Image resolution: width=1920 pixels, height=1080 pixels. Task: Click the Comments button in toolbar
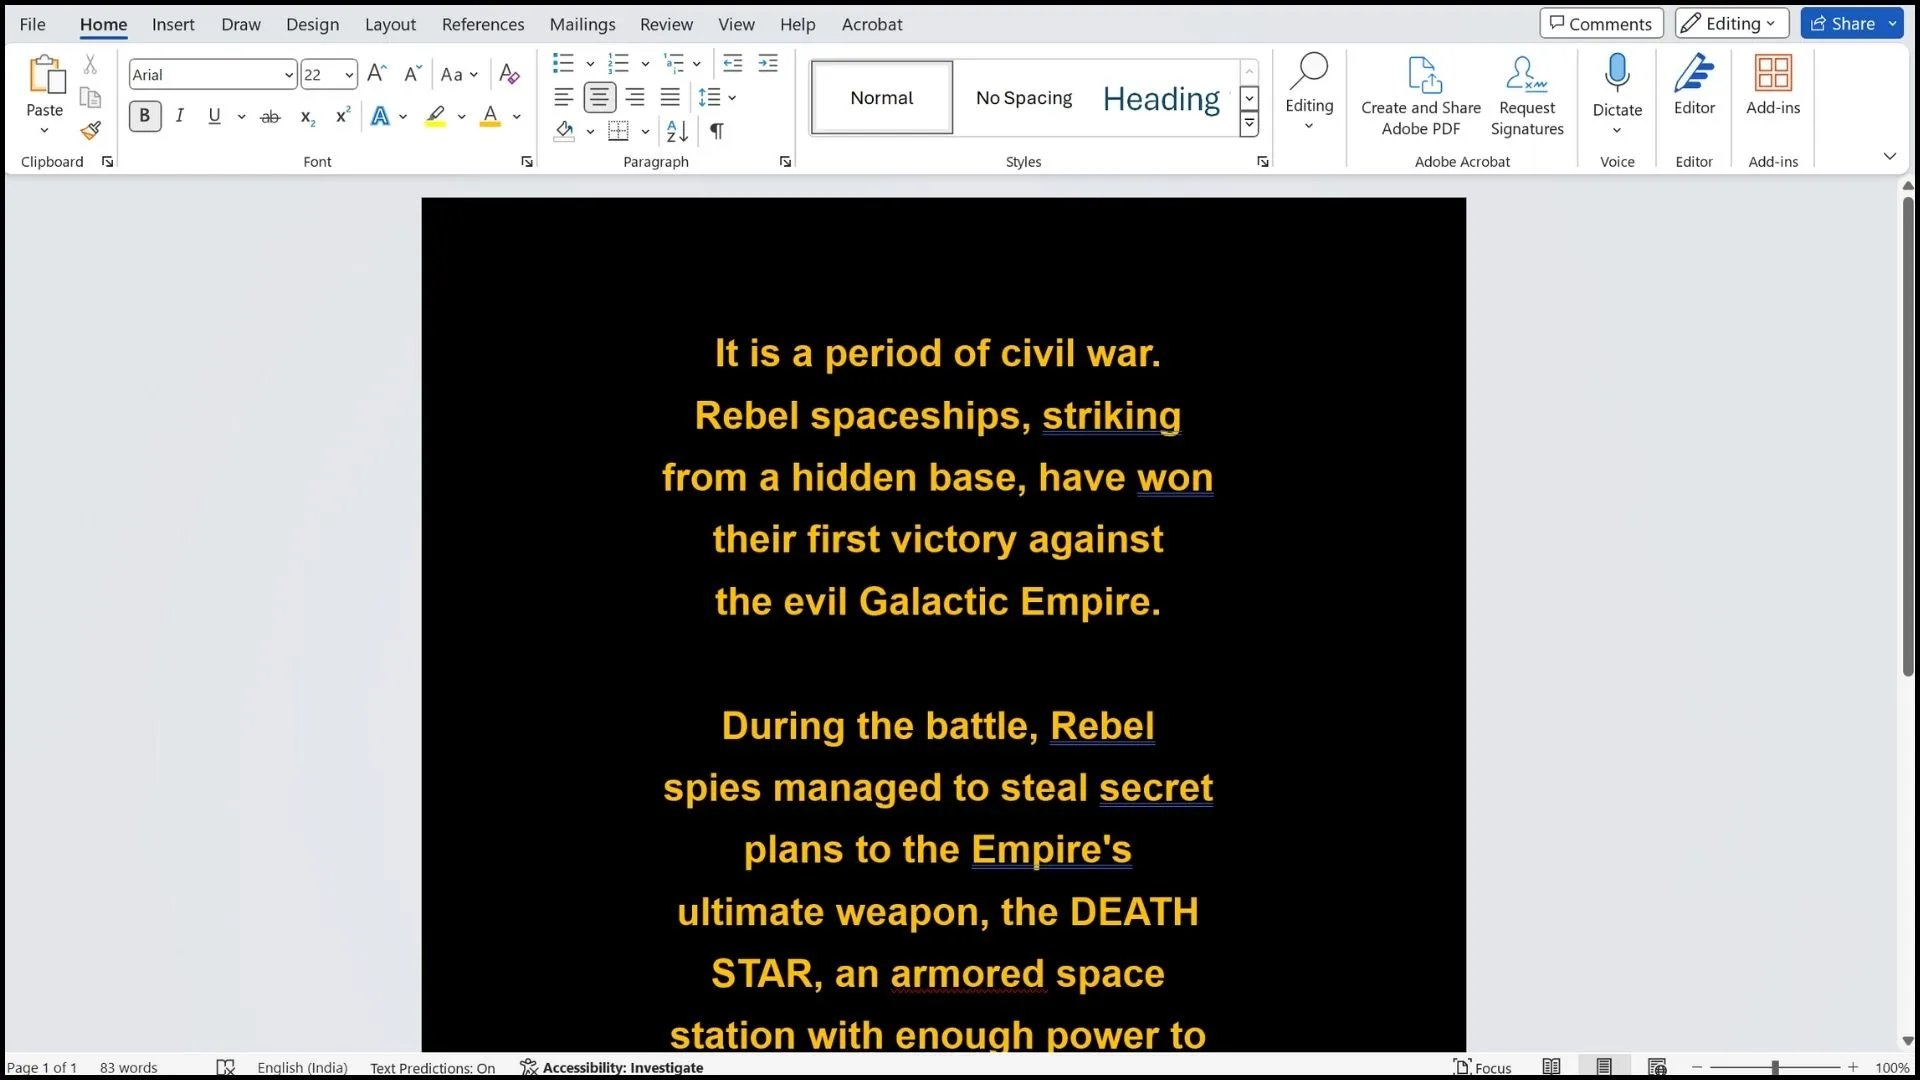click(1600, 24)
